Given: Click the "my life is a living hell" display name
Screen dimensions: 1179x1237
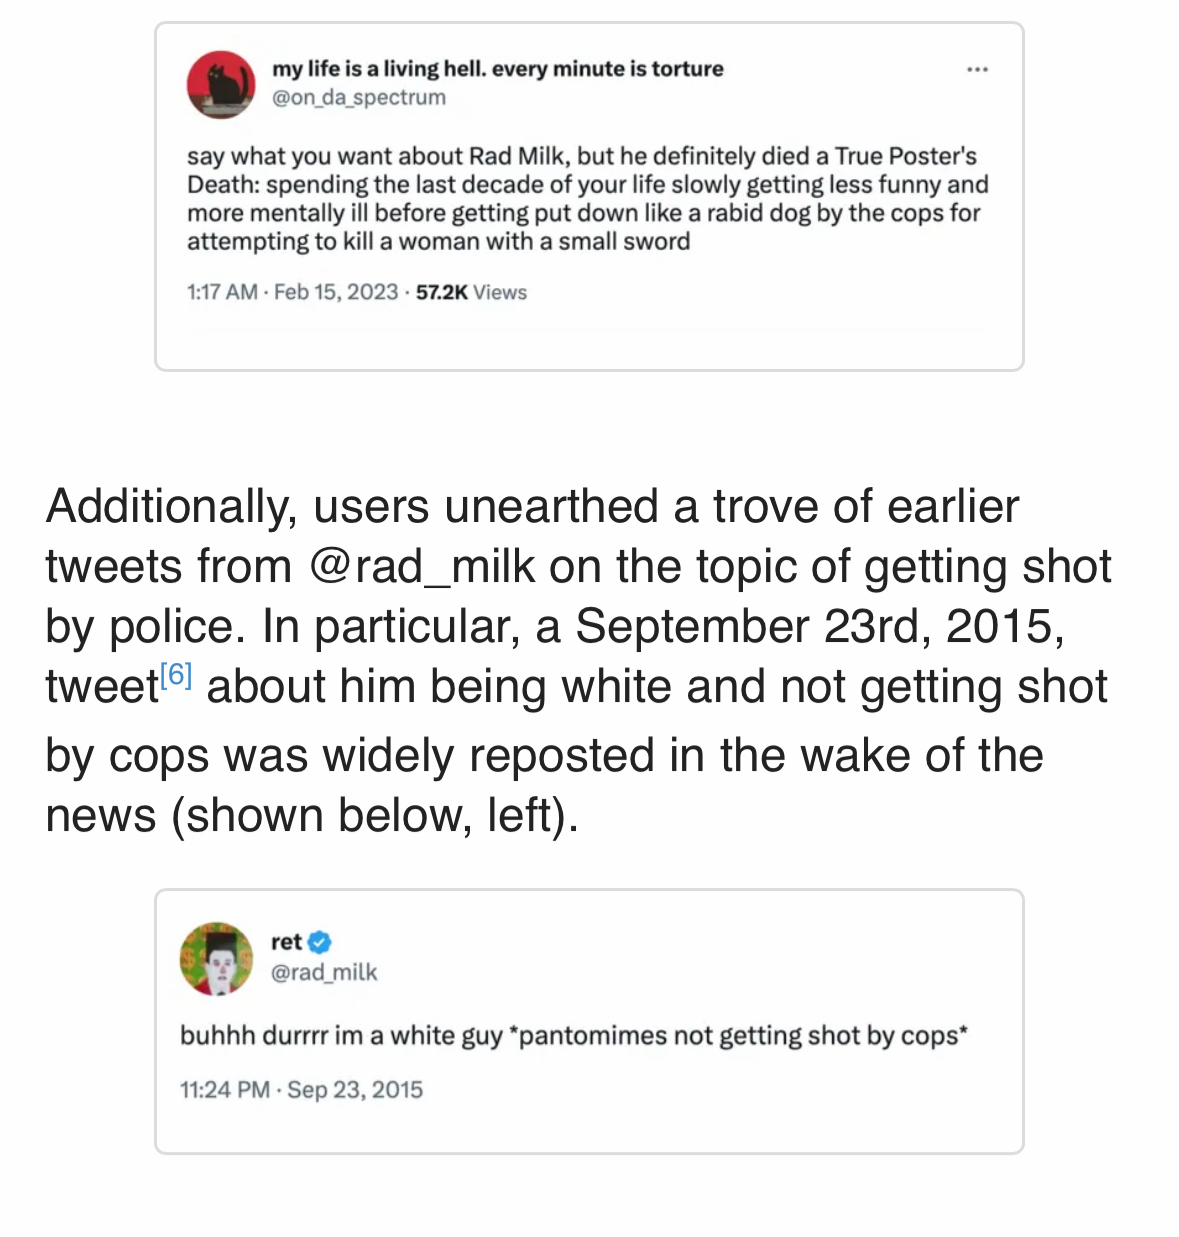Looking at the screenshot, I should point(497,69).
